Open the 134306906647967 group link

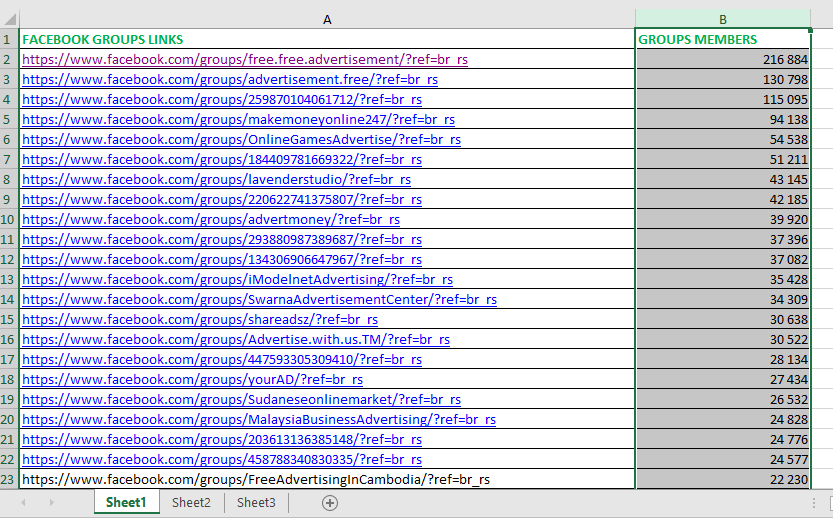[222, 260]
